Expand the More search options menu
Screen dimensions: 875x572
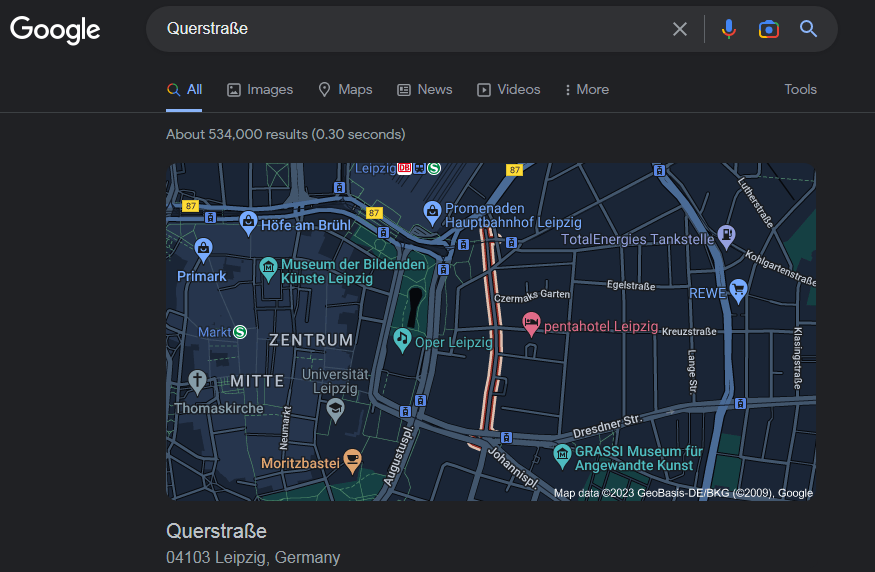(x=586, y=90)
